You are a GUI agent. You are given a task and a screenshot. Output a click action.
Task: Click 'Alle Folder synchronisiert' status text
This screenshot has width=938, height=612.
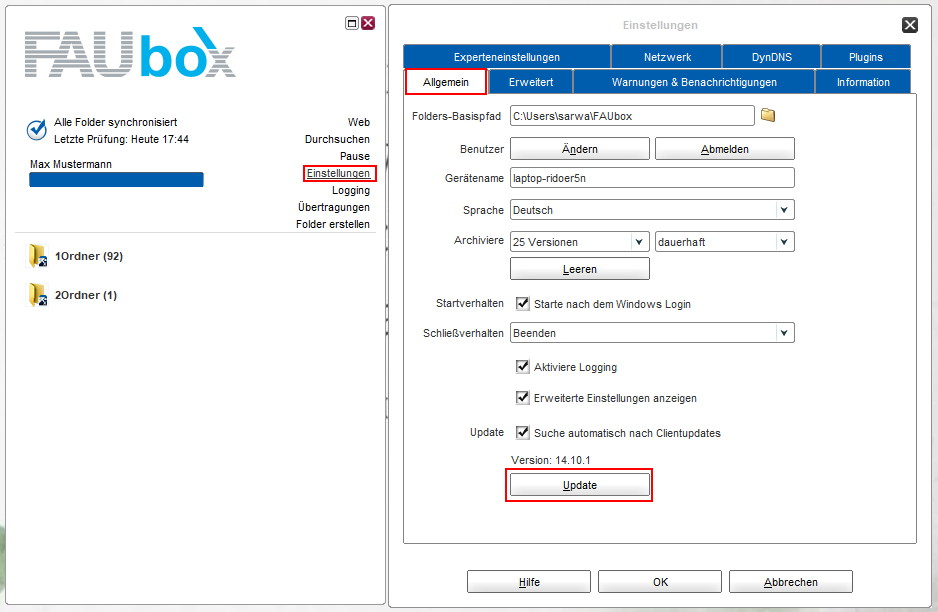click(115, 122)
